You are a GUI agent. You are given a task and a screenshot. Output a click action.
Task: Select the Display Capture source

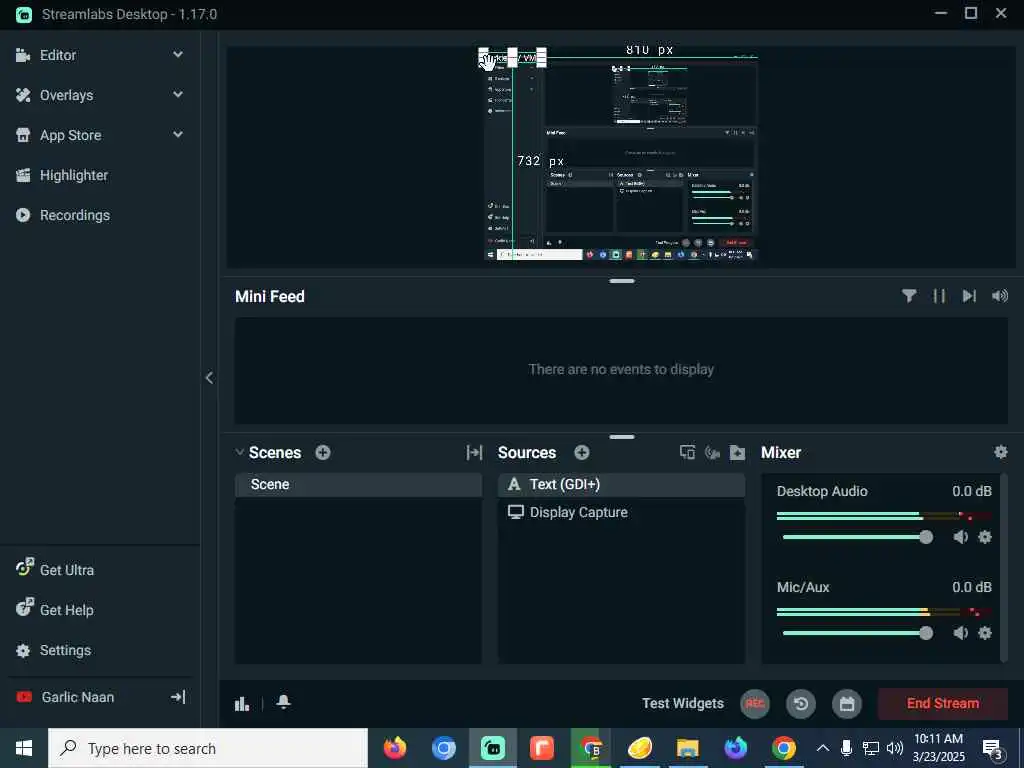click(x=621, y=513)
